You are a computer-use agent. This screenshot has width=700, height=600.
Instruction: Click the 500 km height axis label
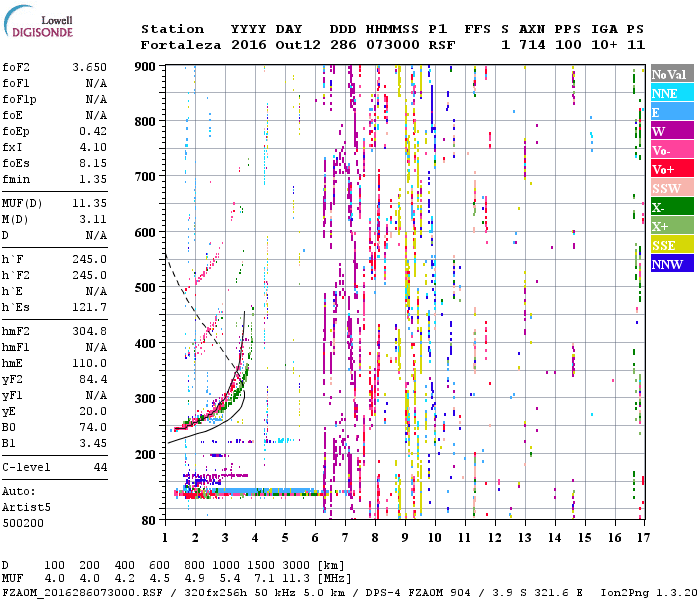coord(145,288)
